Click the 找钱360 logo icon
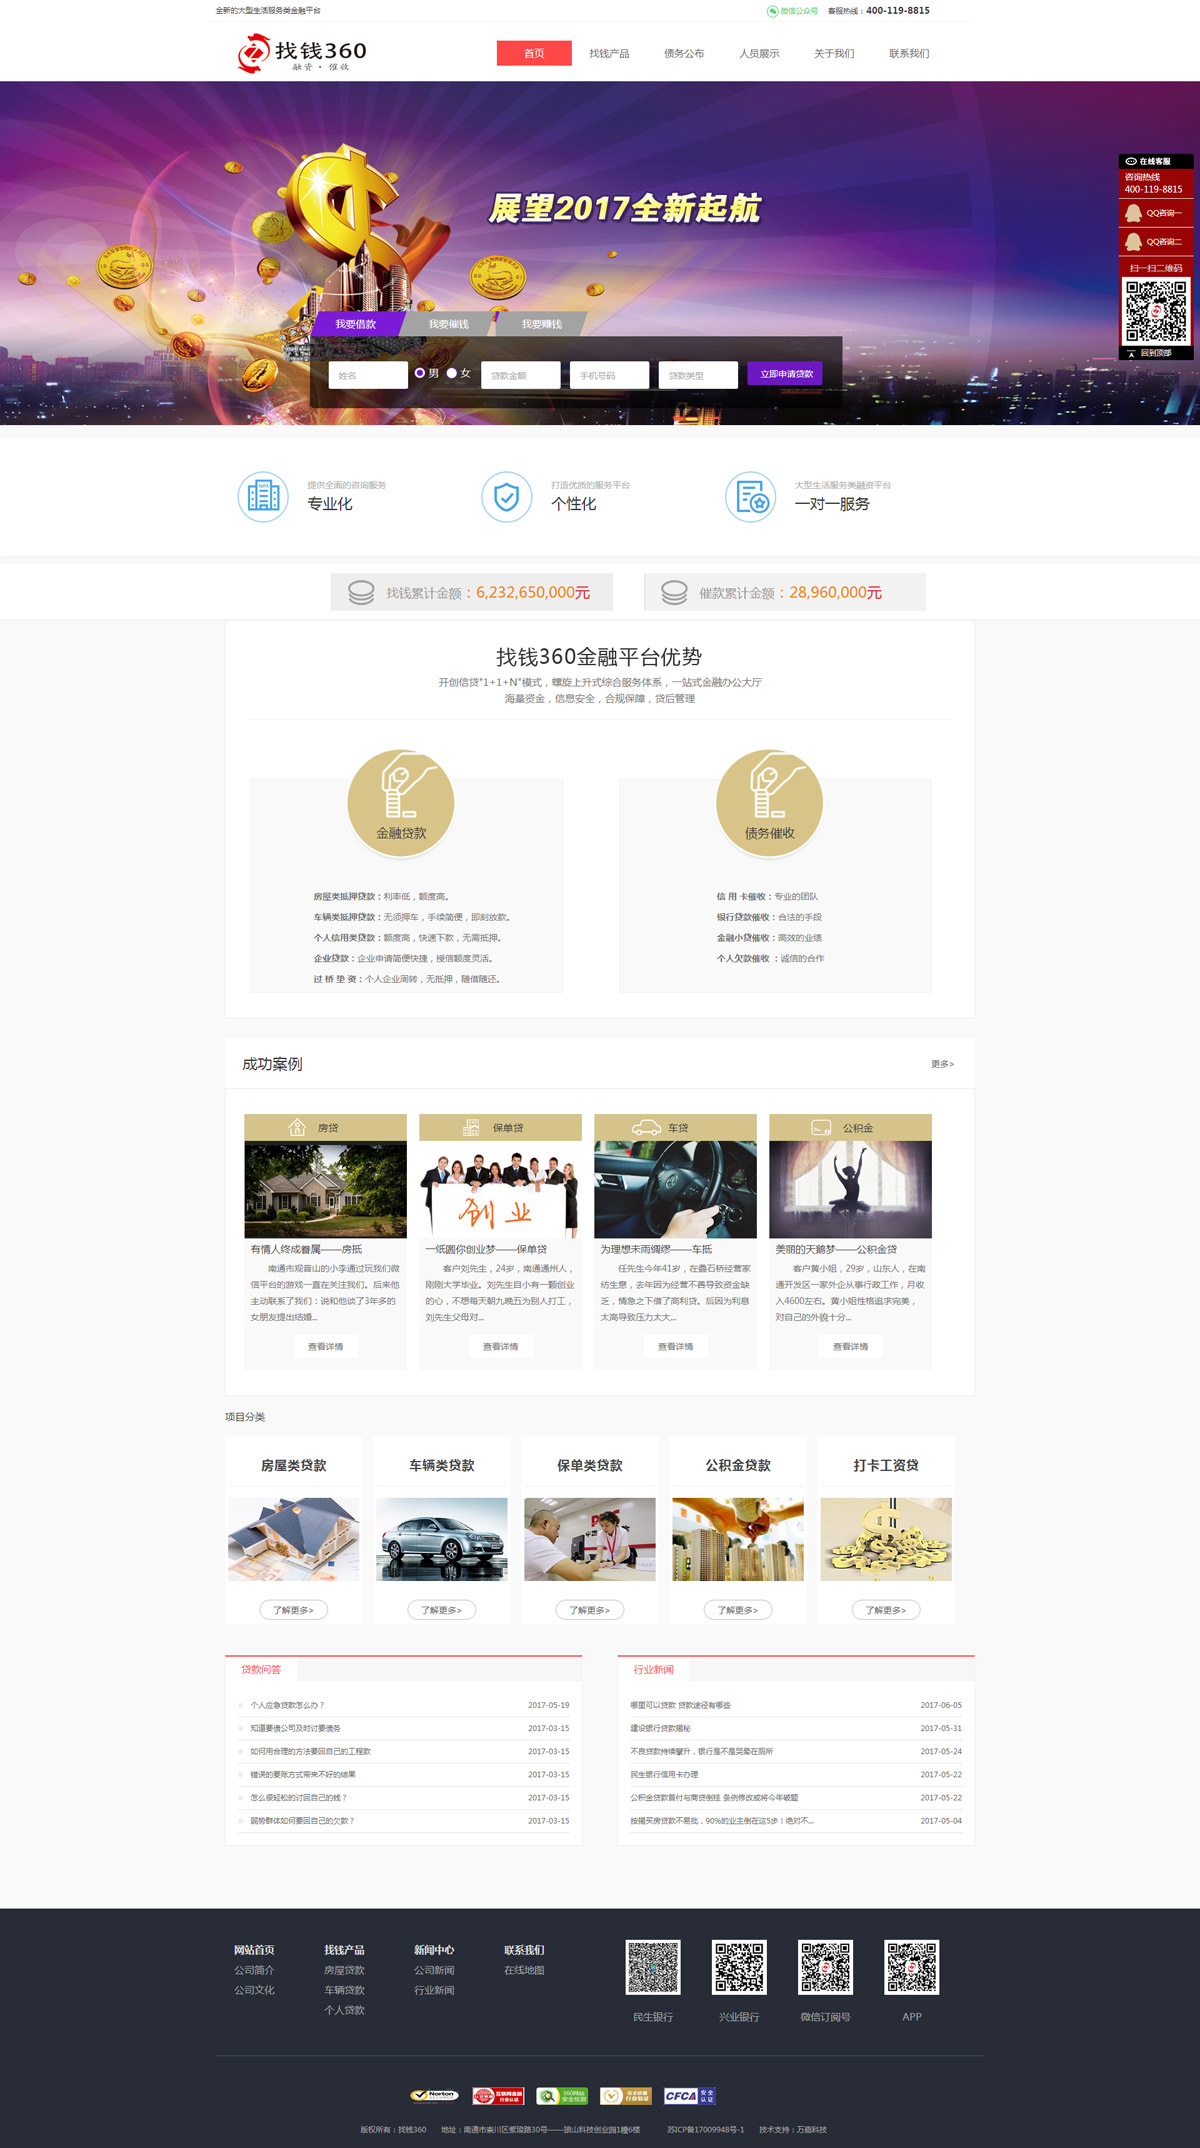The width and height of the screenshot is (1200, 2148). (x=253, y=53)
